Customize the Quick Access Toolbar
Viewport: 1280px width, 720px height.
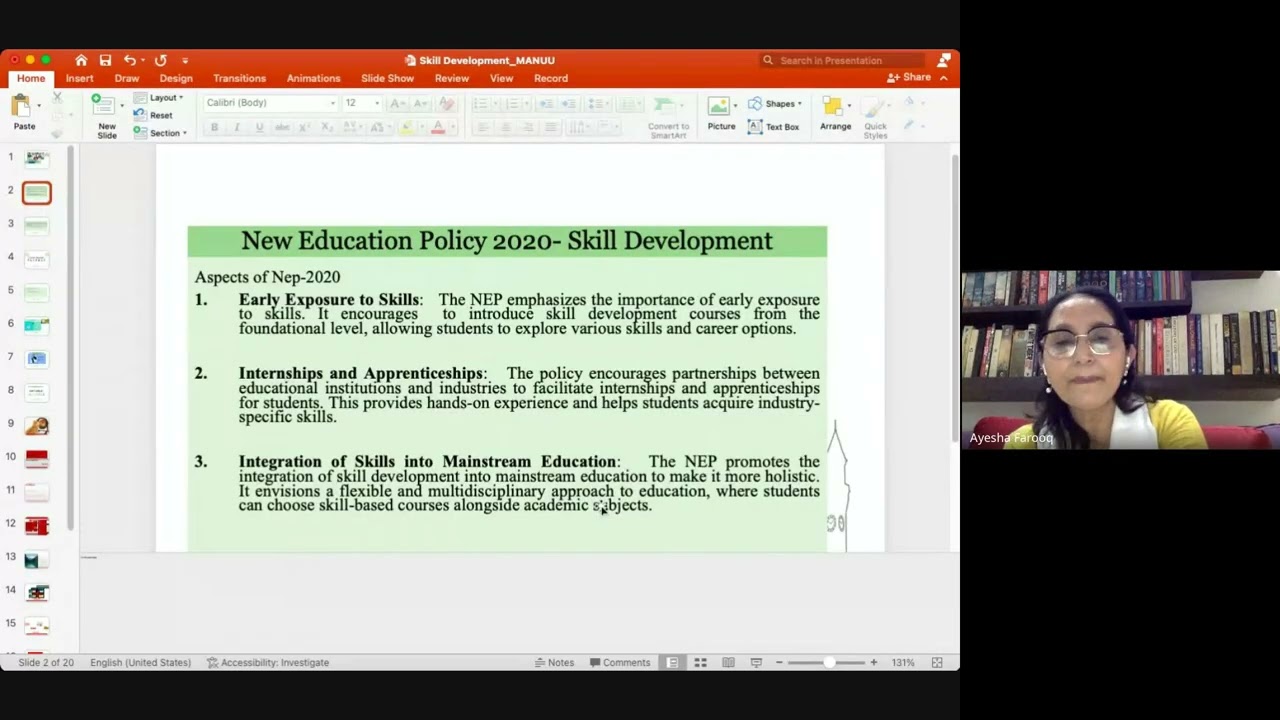click(x=185, y=60)
